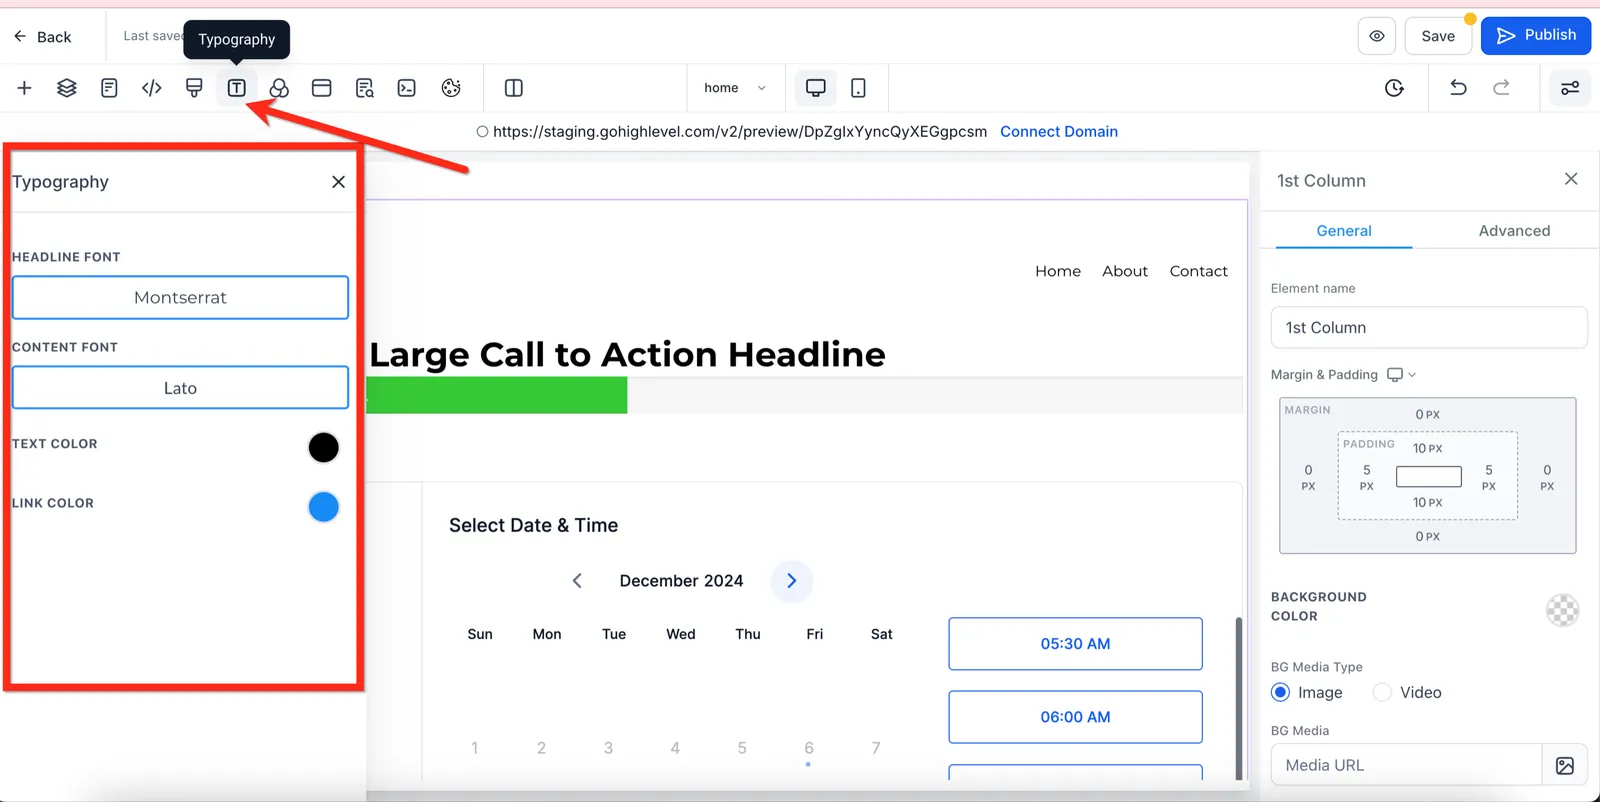Screen dimensions: 1600x802
Task: Click the Connect Domain link
Action: point(1059,132)
